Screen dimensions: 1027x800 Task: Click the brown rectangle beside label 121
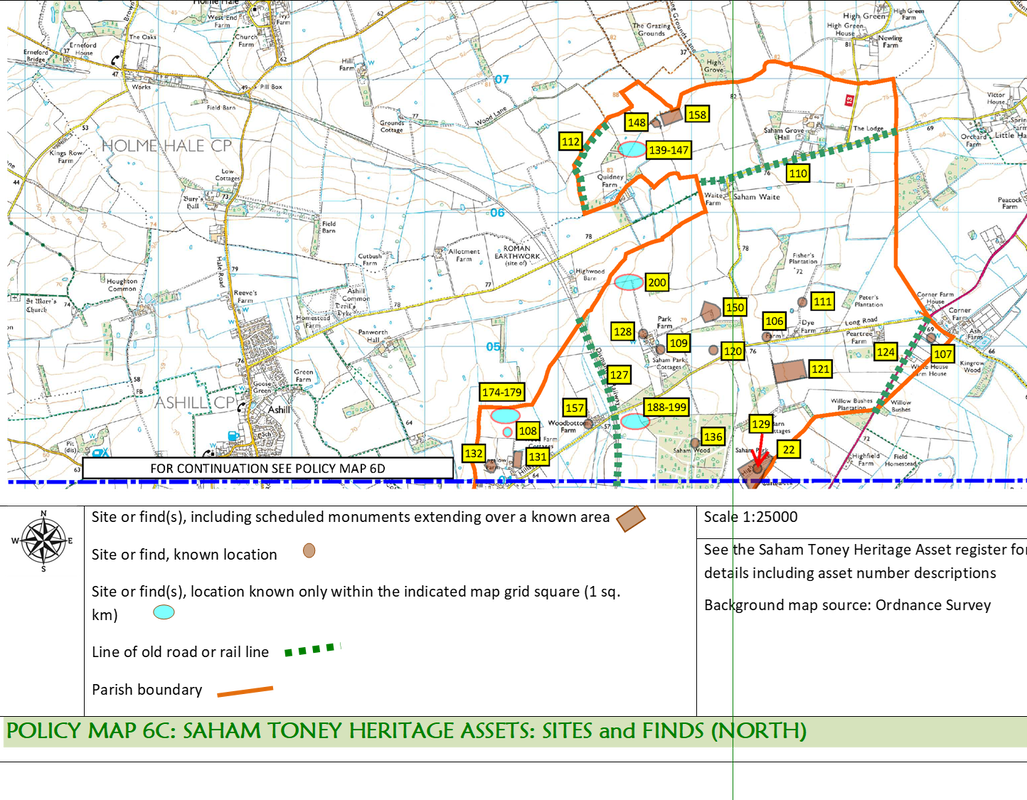click(x=789, y=371)
